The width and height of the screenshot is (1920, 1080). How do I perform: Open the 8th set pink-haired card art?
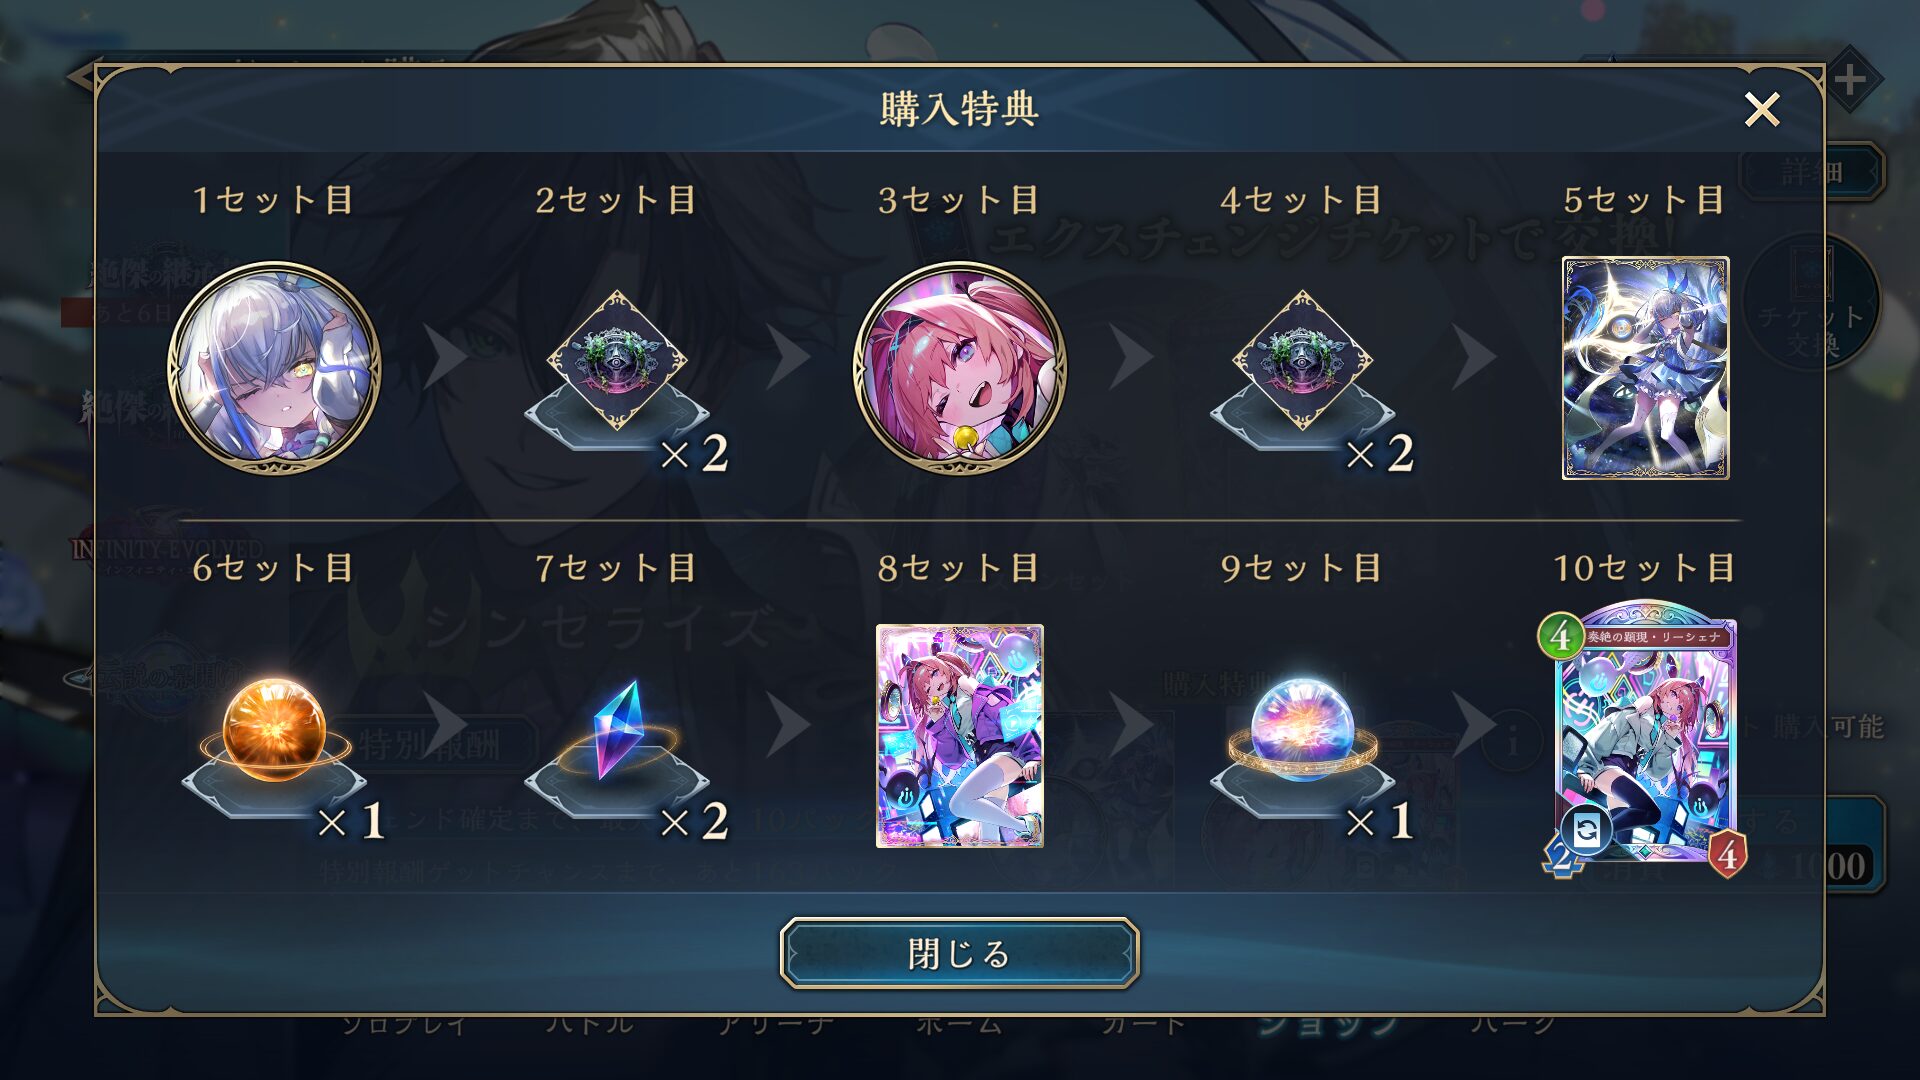960,736
